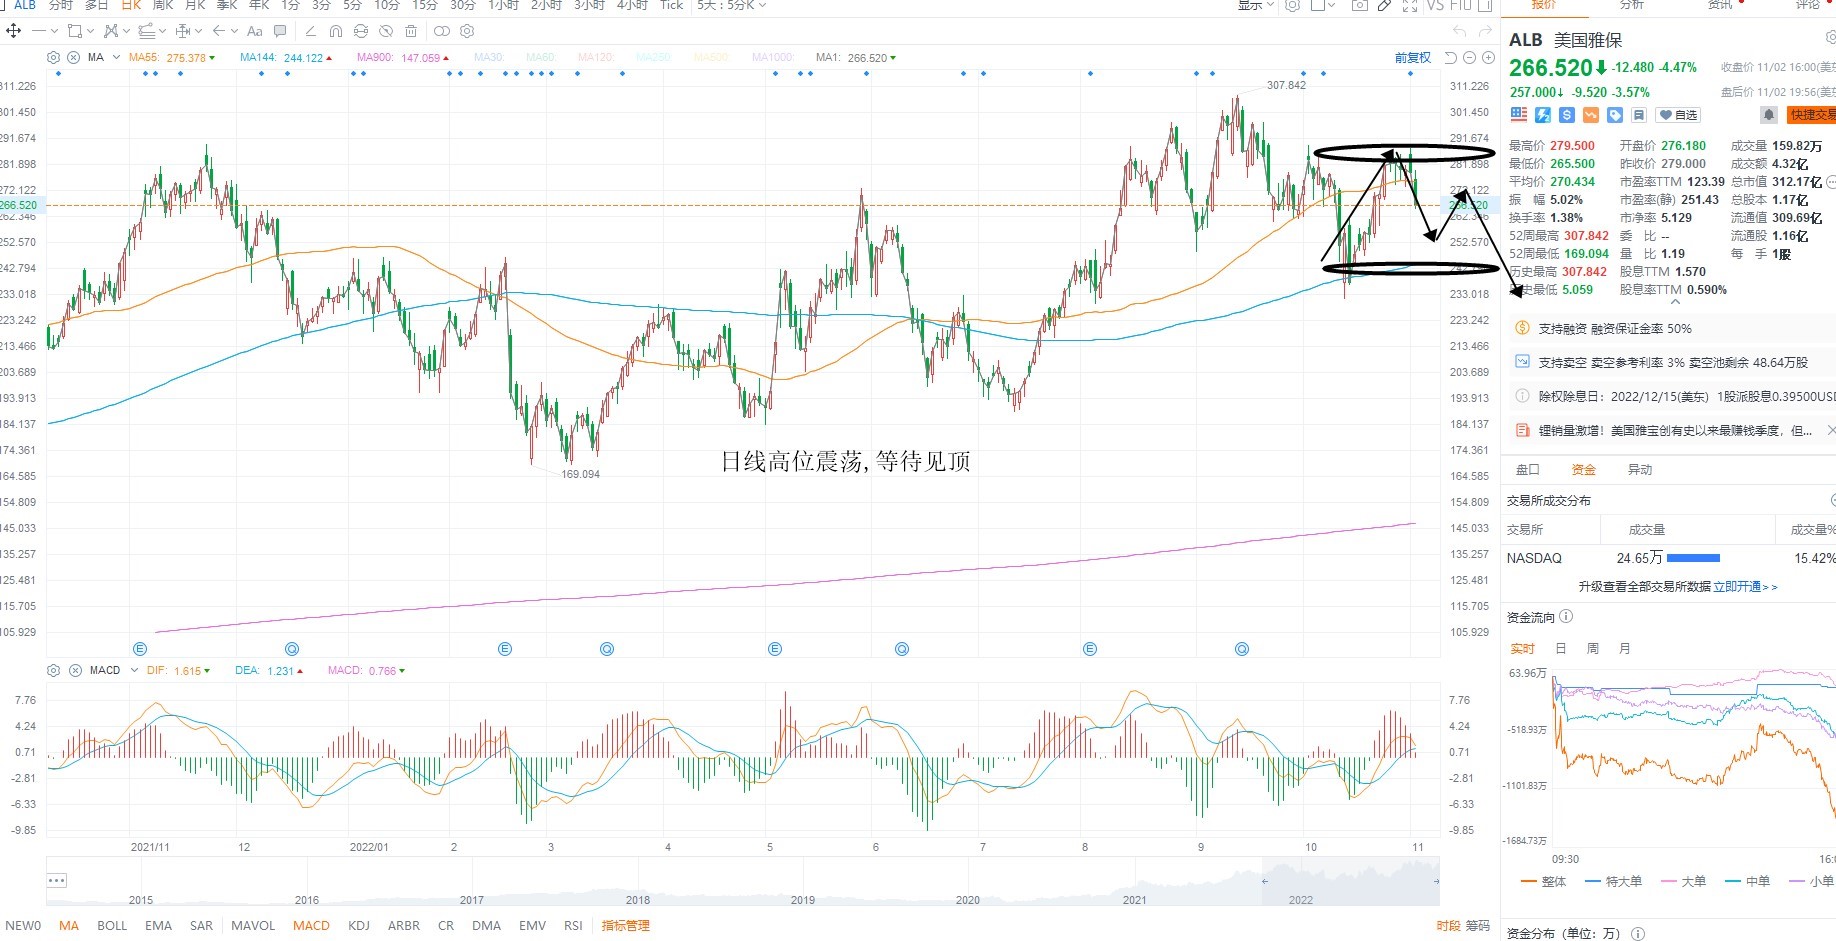The image size is (1836, 941).
Task: Open the layout square dropdown
Action: [x=1323, y=5]
